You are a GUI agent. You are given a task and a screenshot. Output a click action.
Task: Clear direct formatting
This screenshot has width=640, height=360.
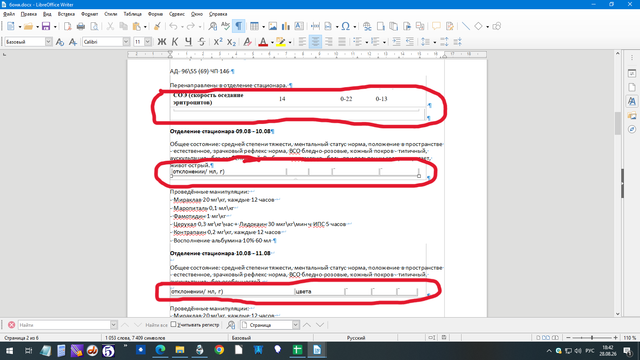point(247,42)
